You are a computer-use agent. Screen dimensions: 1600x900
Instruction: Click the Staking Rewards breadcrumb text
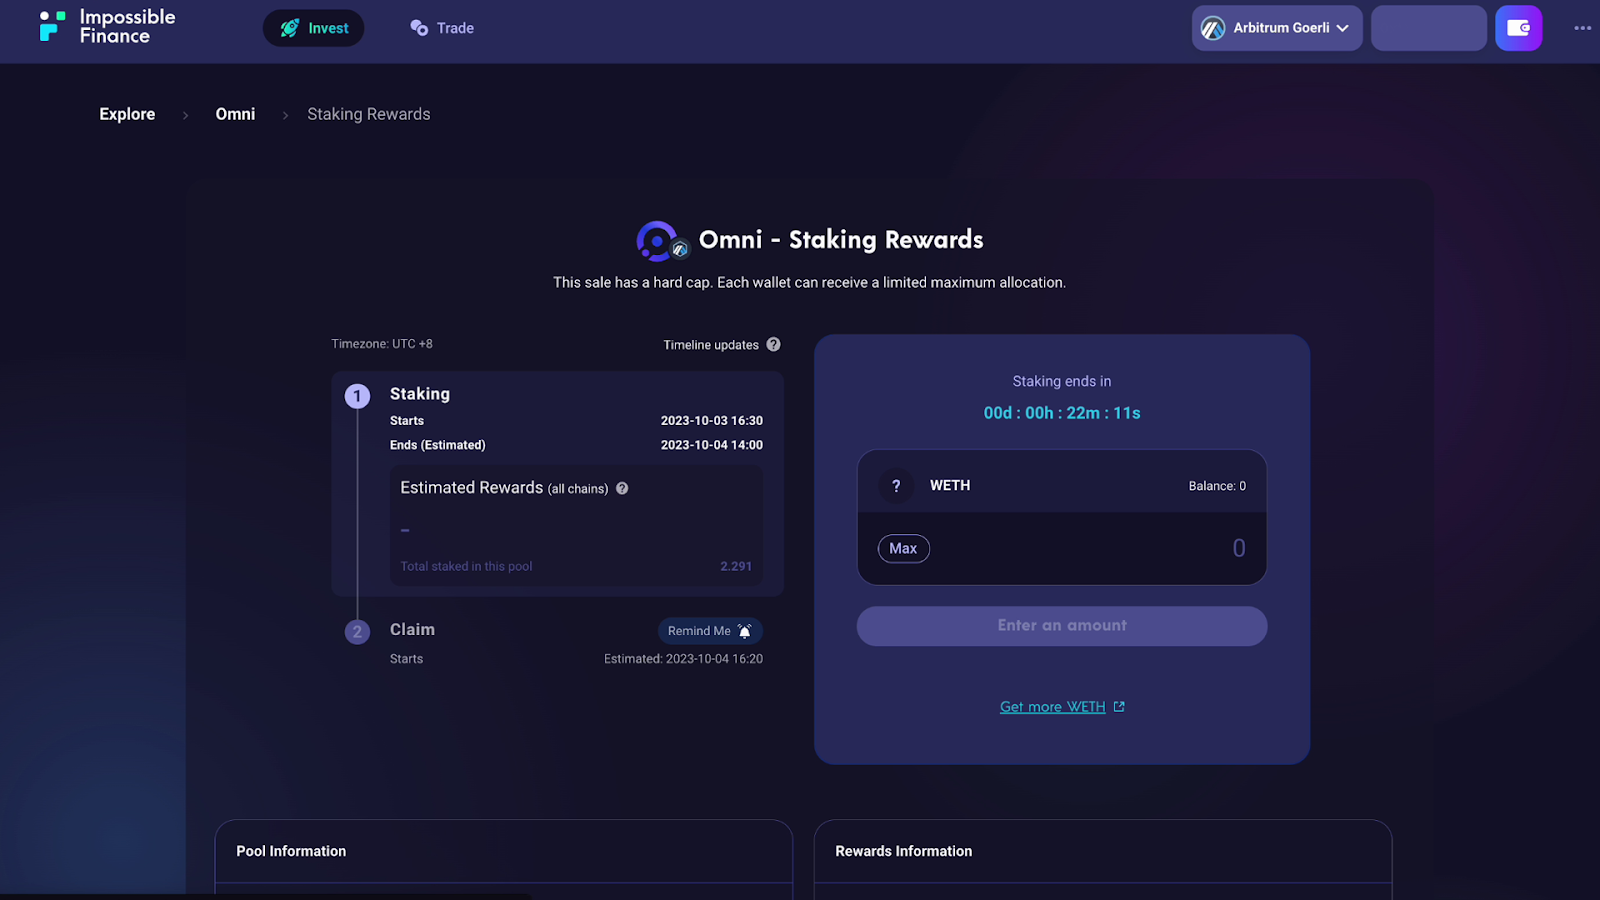pyautogui.click(x=369, y=114)
